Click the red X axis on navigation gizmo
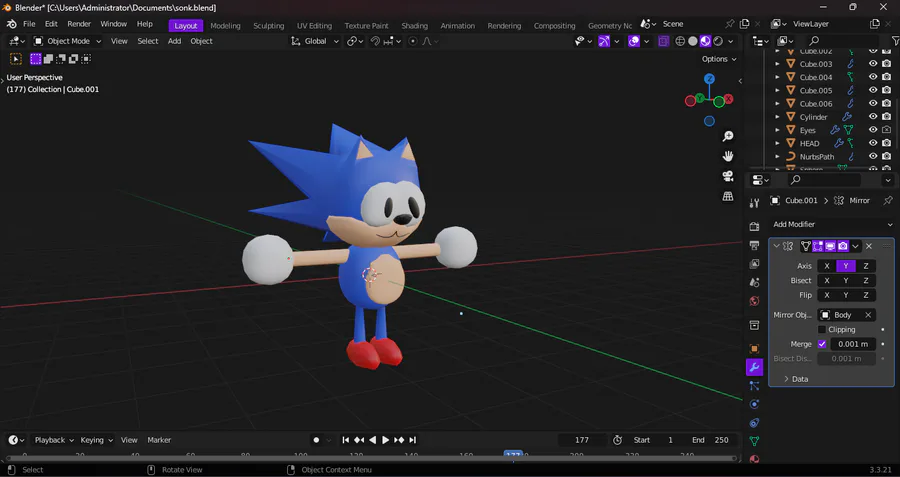The width and height of the screenshot is (900, 477). pos(728,99)
